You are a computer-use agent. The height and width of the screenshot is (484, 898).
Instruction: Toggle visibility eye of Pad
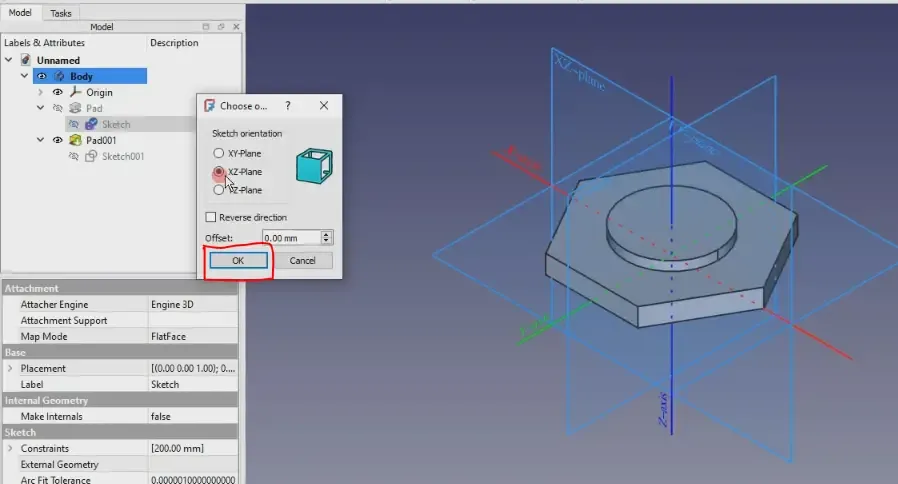point(58,108)
